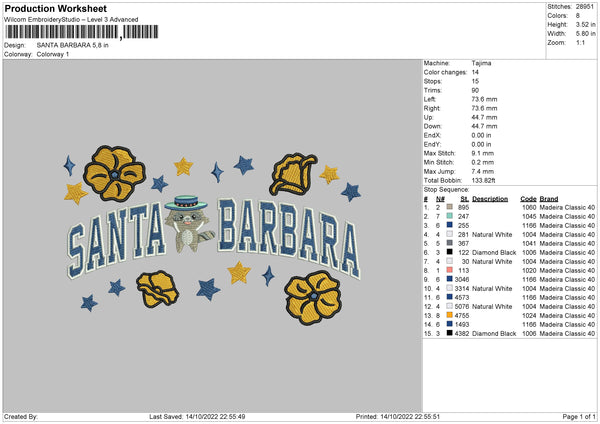Click the Max Stitch value '9.1 mm'
Viewport: 600px width, 424px height.
tap(483, 153)
